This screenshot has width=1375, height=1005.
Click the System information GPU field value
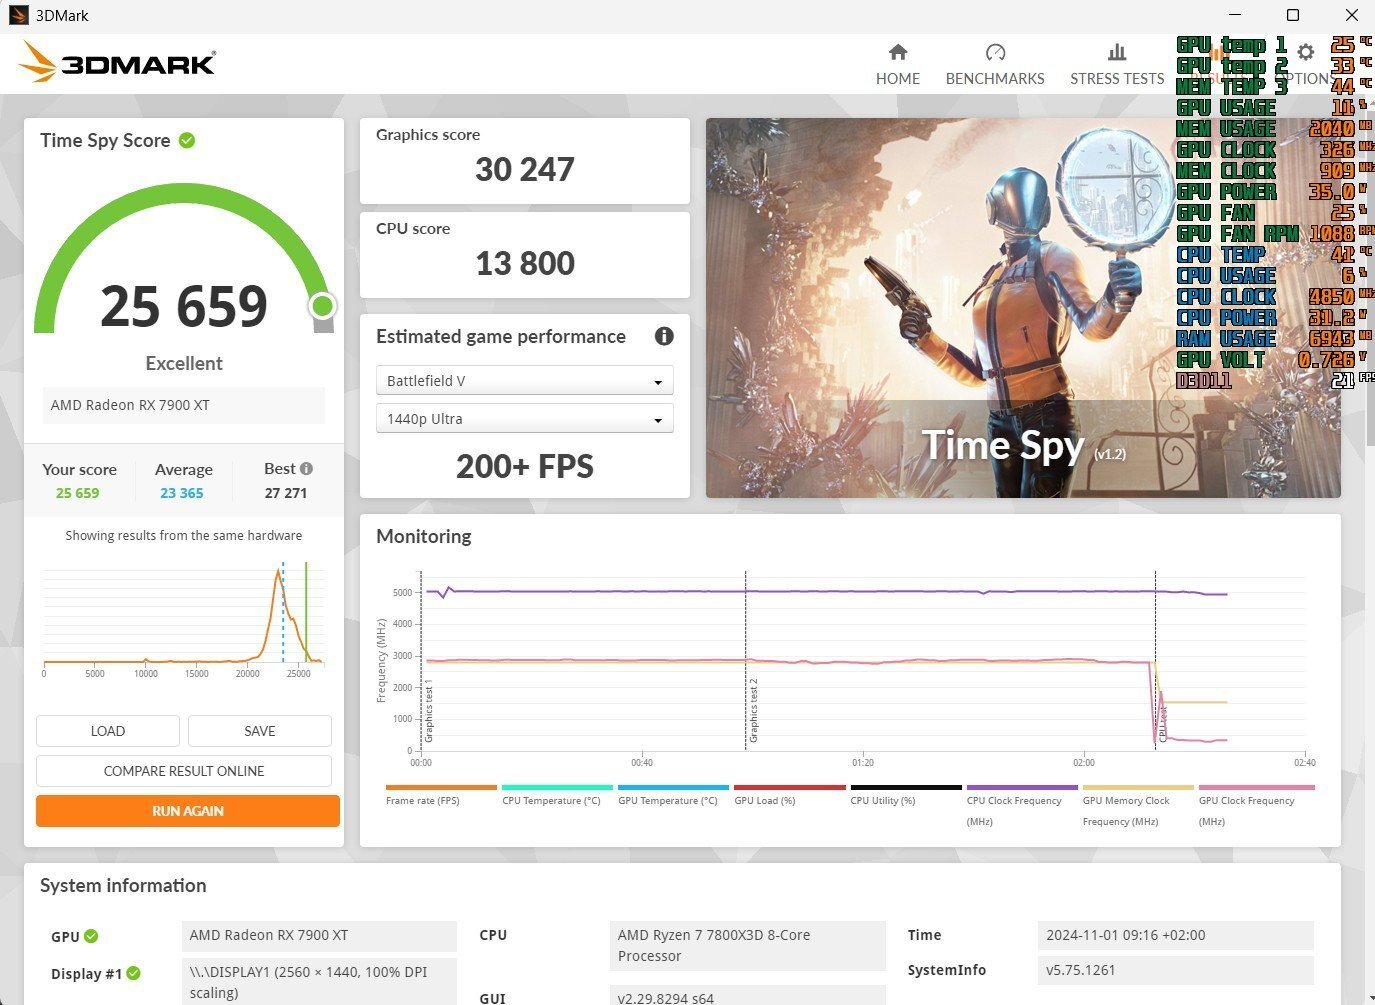319,936
